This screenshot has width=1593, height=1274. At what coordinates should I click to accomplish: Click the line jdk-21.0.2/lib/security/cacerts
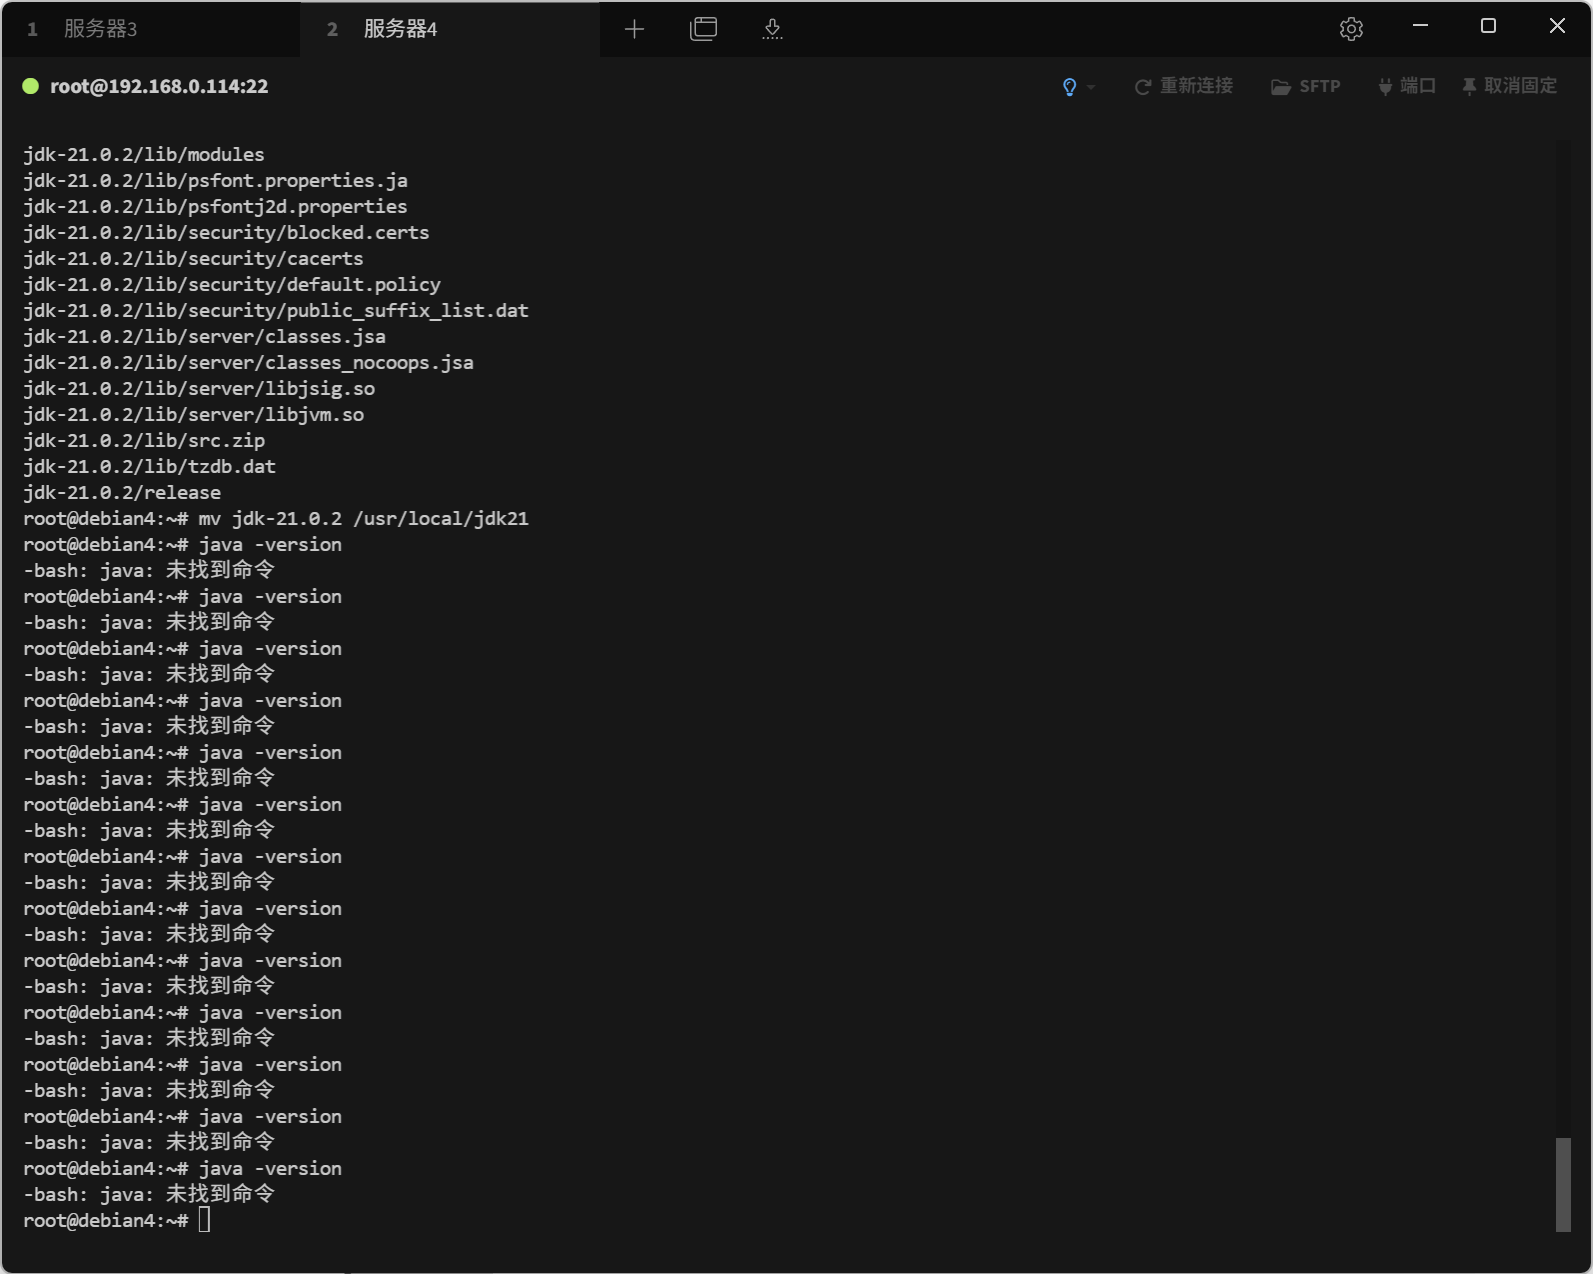[193, 258]
